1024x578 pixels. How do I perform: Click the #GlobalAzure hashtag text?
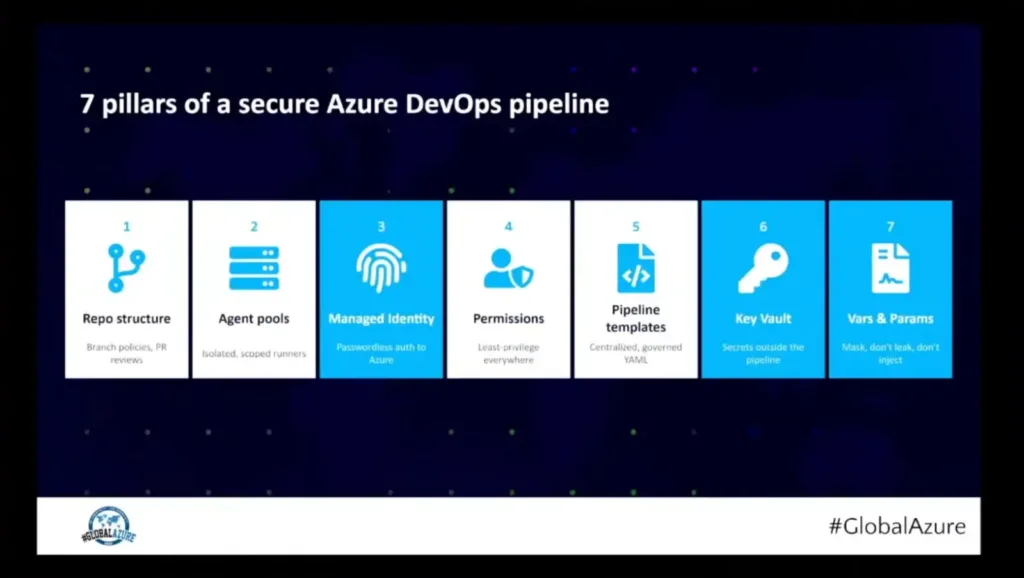click(897, 526)
